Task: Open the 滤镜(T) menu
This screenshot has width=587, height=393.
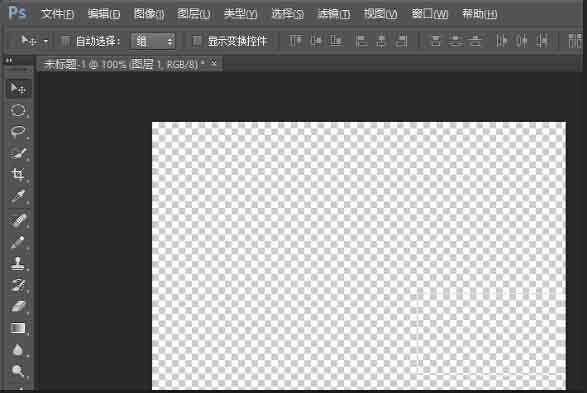Action: [x=334, y=14]
